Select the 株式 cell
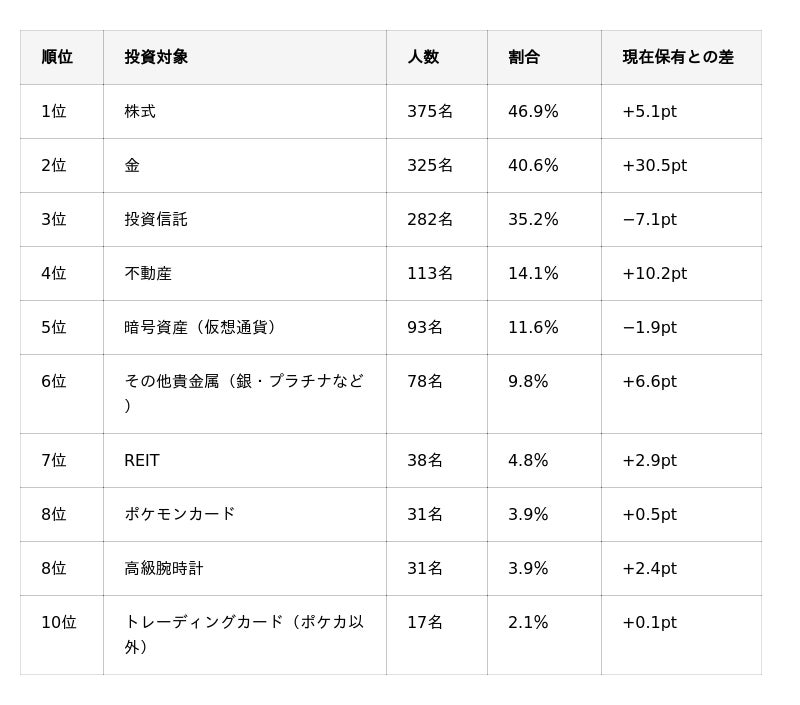 [x=140, y=111]
